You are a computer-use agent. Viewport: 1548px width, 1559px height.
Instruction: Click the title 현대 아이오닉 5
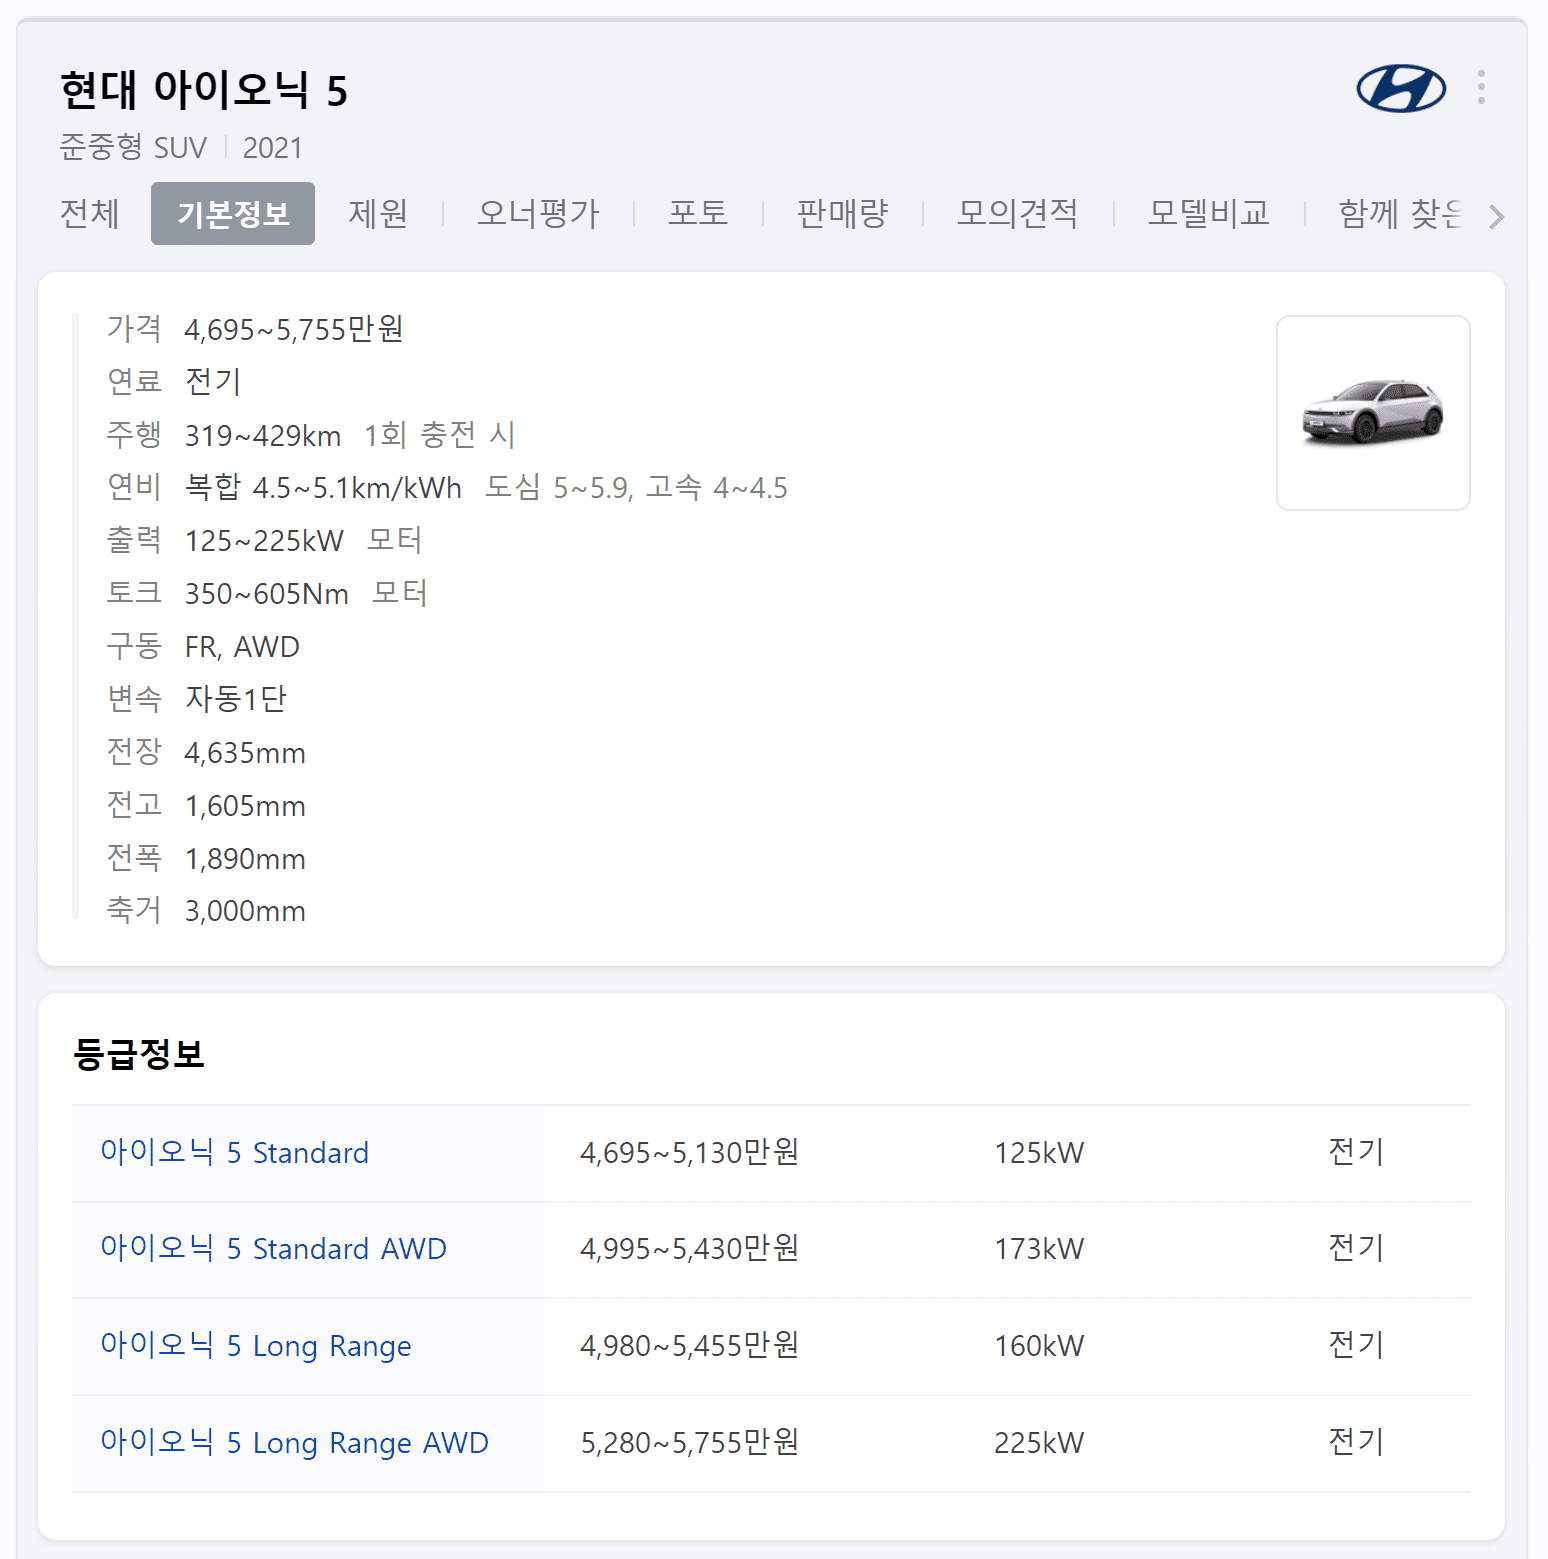(204, 90)
